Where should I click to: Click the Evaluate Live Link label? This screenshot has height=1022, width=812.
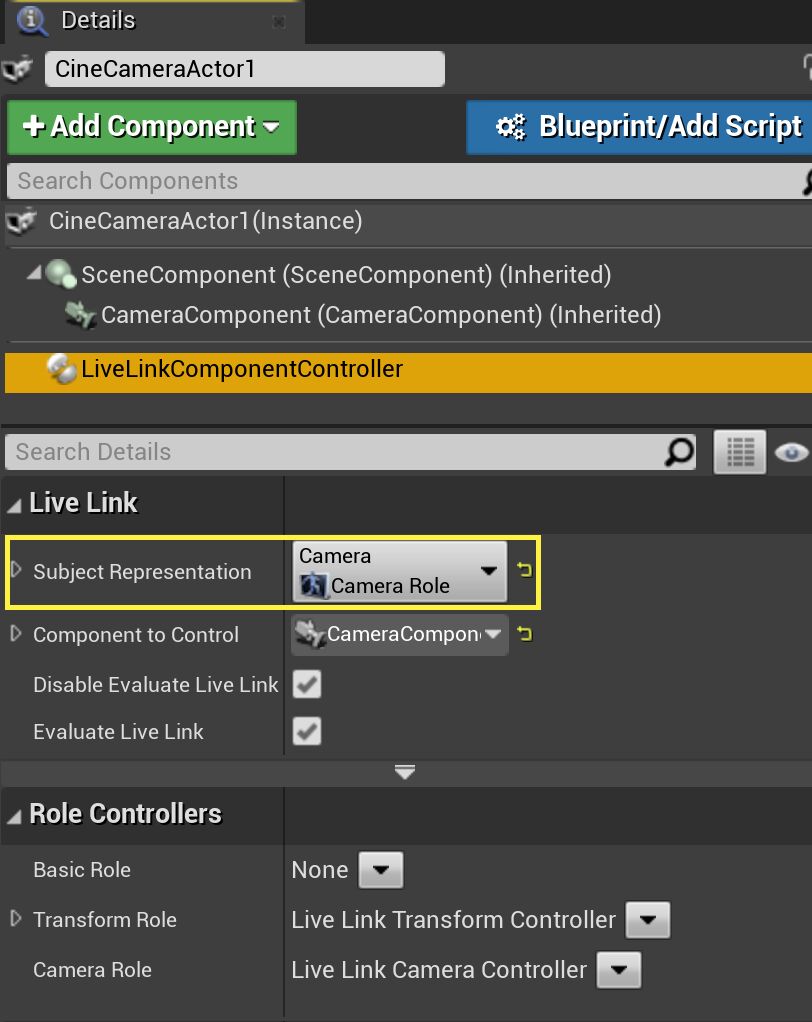click(x=118, y=731)
